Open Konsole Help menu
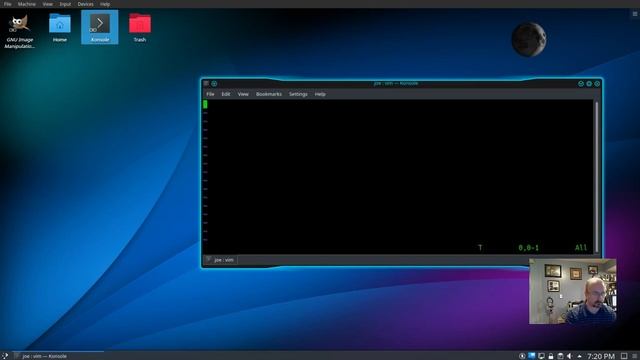This screenshot has height=360, width=640. (x=320, y=94)
